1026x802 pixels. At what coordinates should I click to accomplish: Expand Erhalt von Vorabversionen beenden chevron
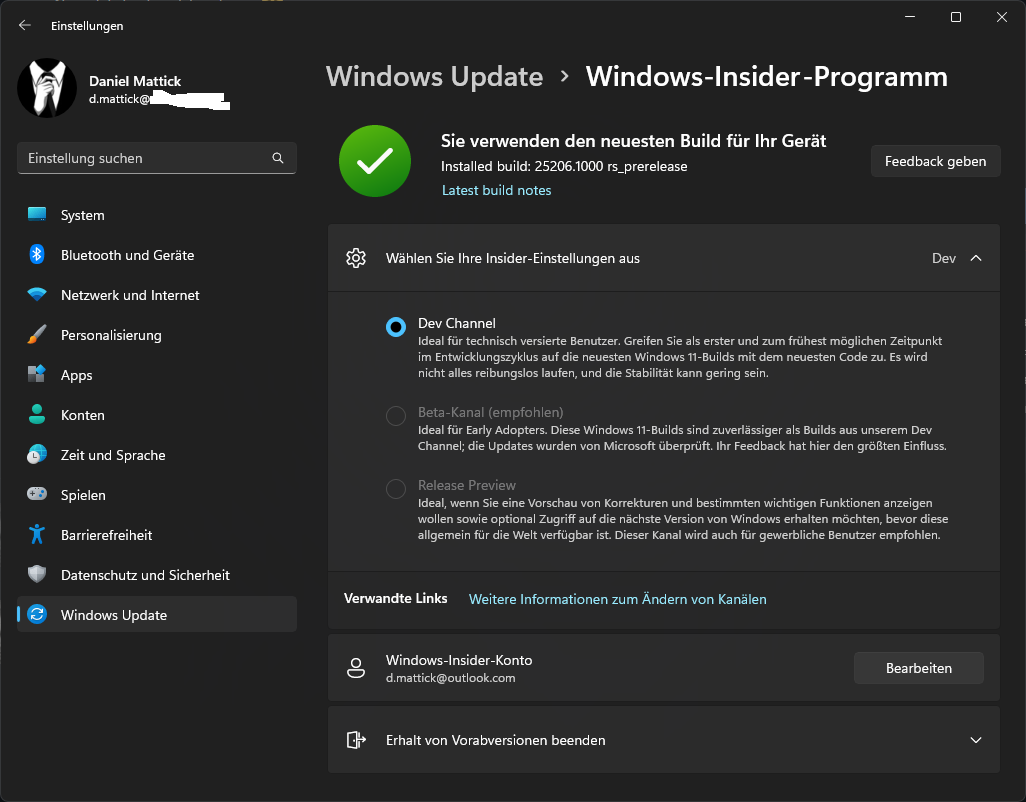tap(976, 740)
